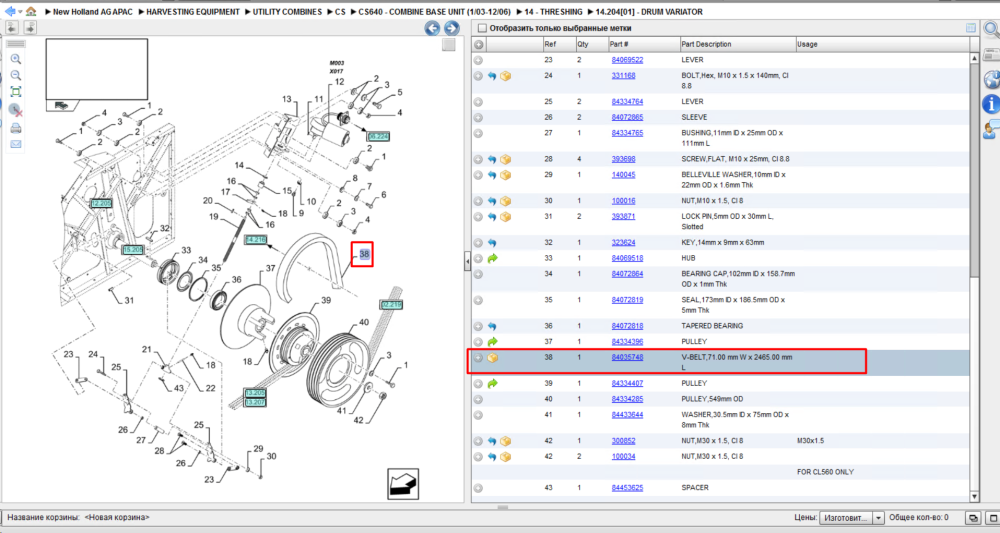Open part number link 100034
This screenshot has width=1000, height=533.
coord(623,456)
